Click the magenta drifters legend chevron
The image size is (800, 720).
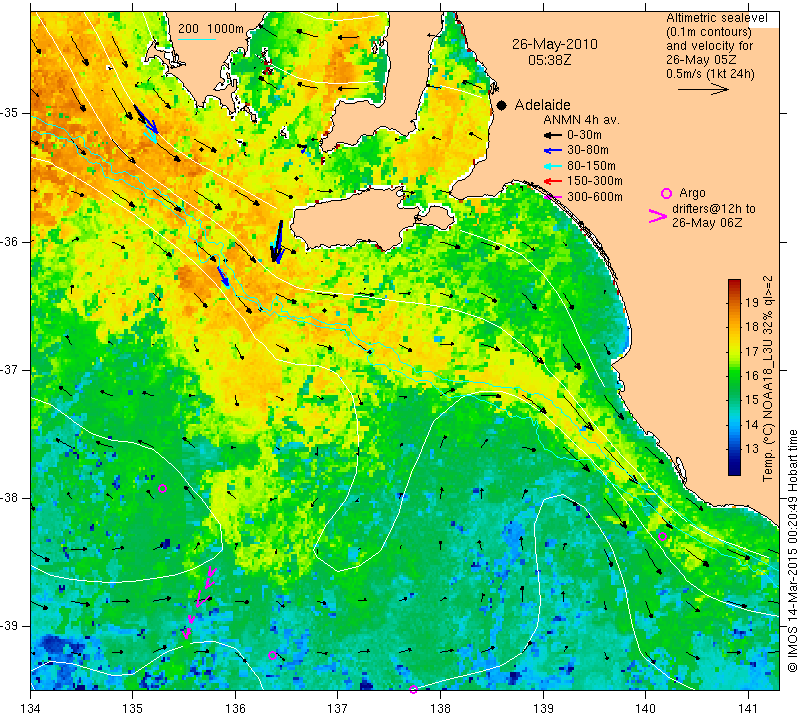click(658, 216)
